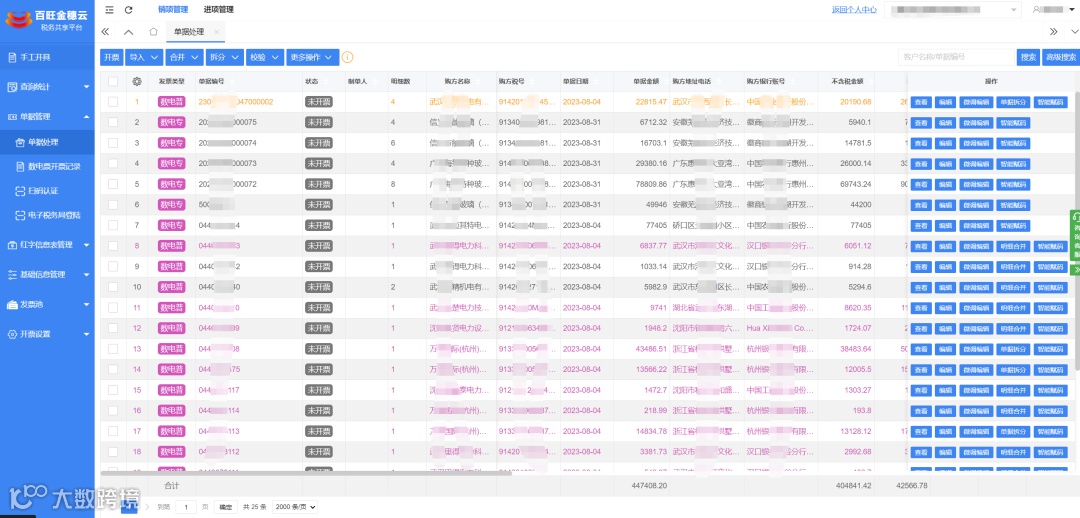Collapse 单据管理 in the sidebar
This screenshot has height=518, width=1080.
coord(47,116)
